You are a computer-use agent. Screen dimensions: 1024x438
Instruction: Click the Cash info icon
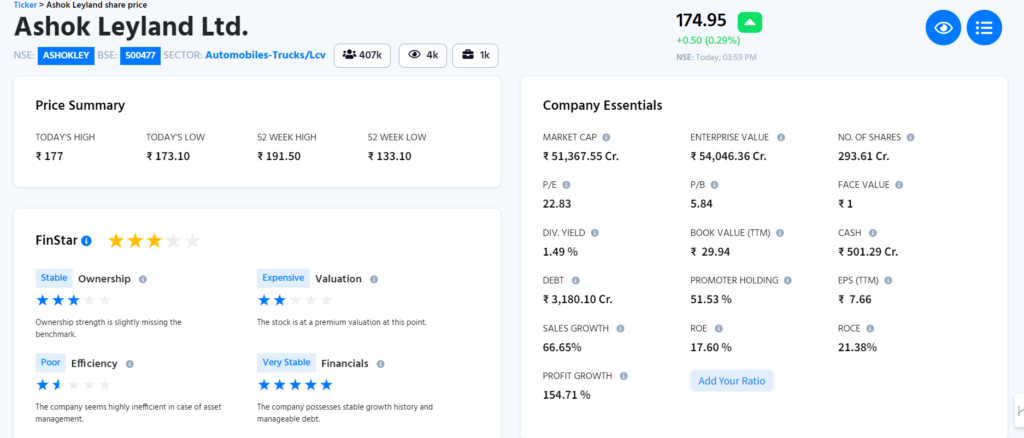872,233
